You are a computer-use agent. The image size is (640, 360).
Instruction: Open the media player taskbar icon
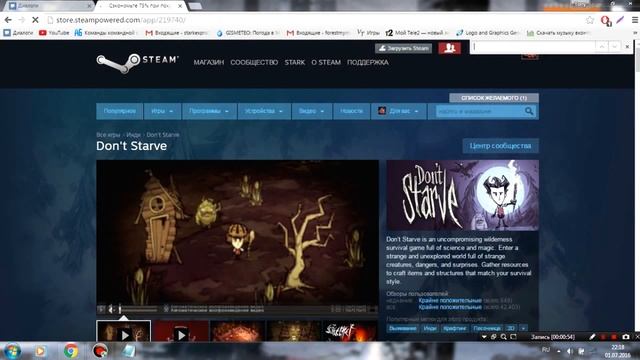point(40,351)
